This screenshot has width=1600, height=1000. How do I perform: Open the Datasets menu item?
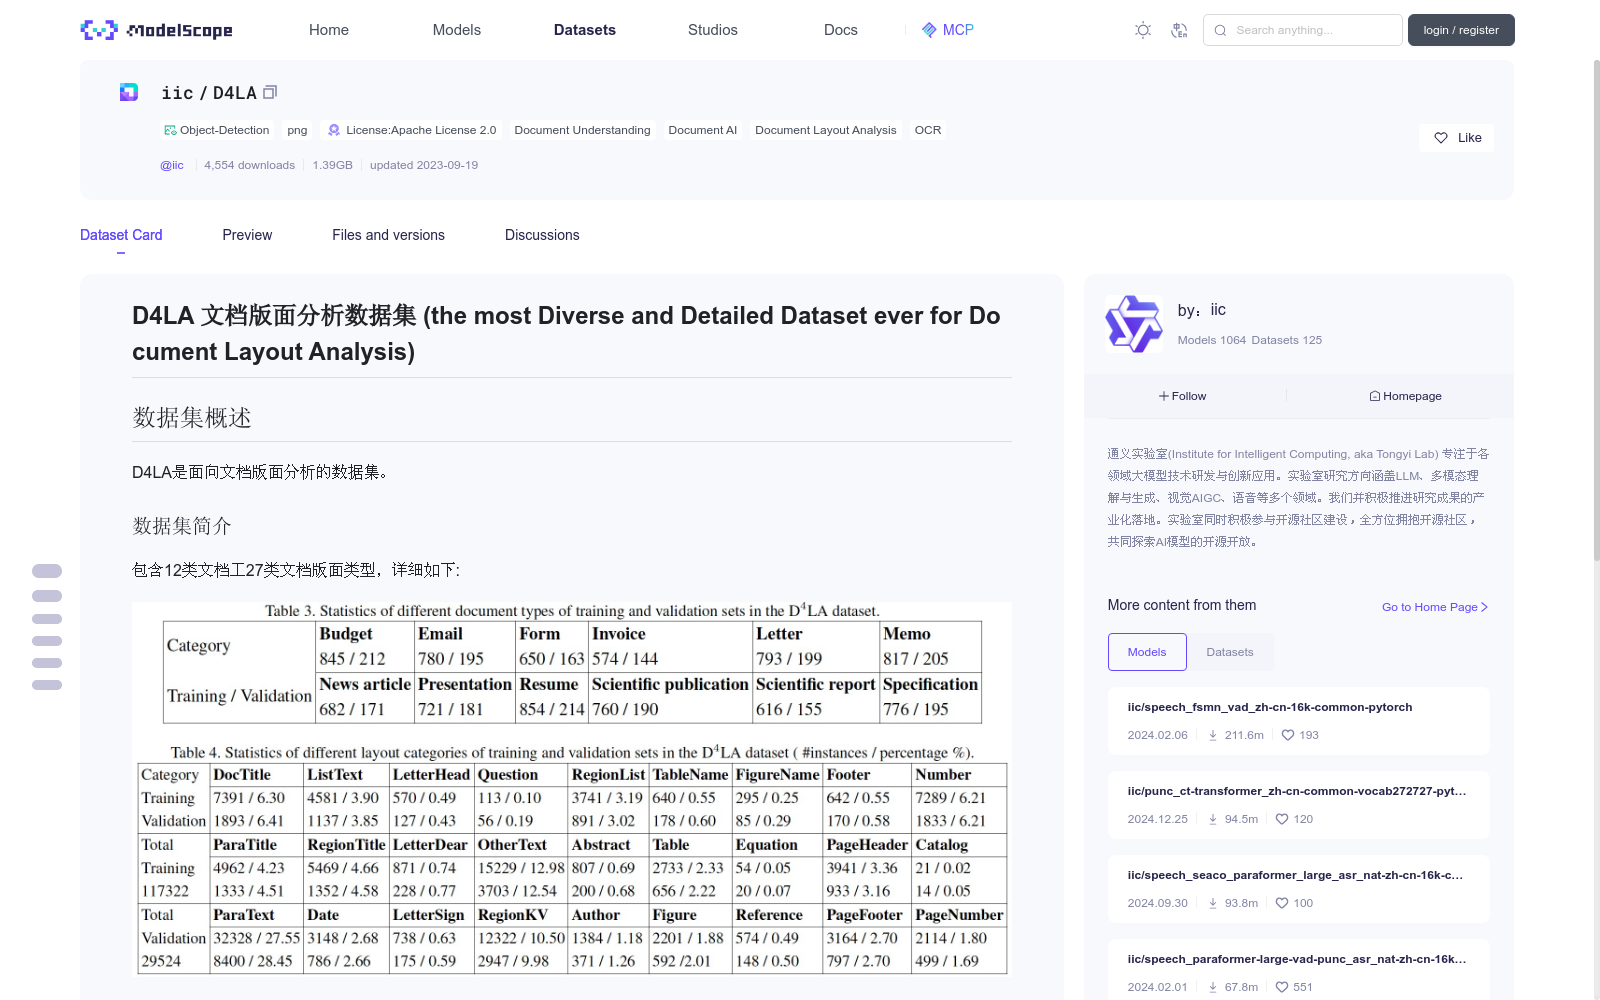click(x=585, y=30)
